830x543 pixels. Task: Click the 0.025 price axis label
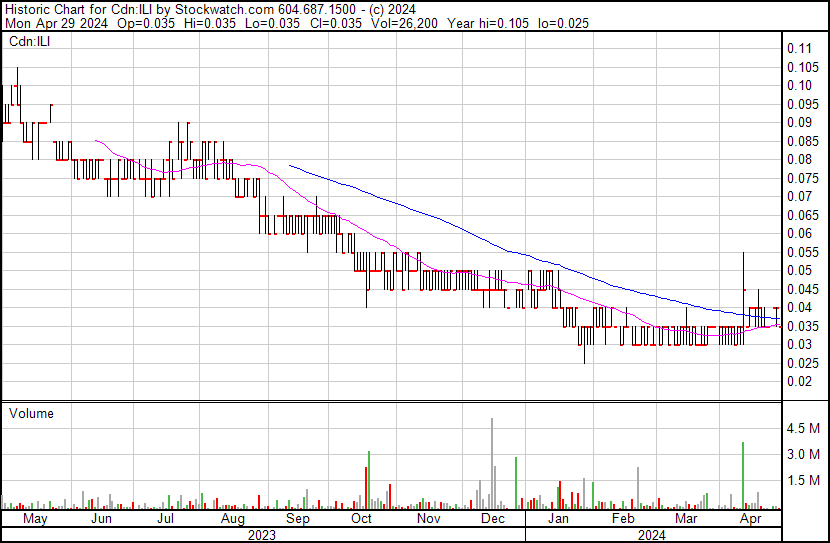[x=802, y=363]
